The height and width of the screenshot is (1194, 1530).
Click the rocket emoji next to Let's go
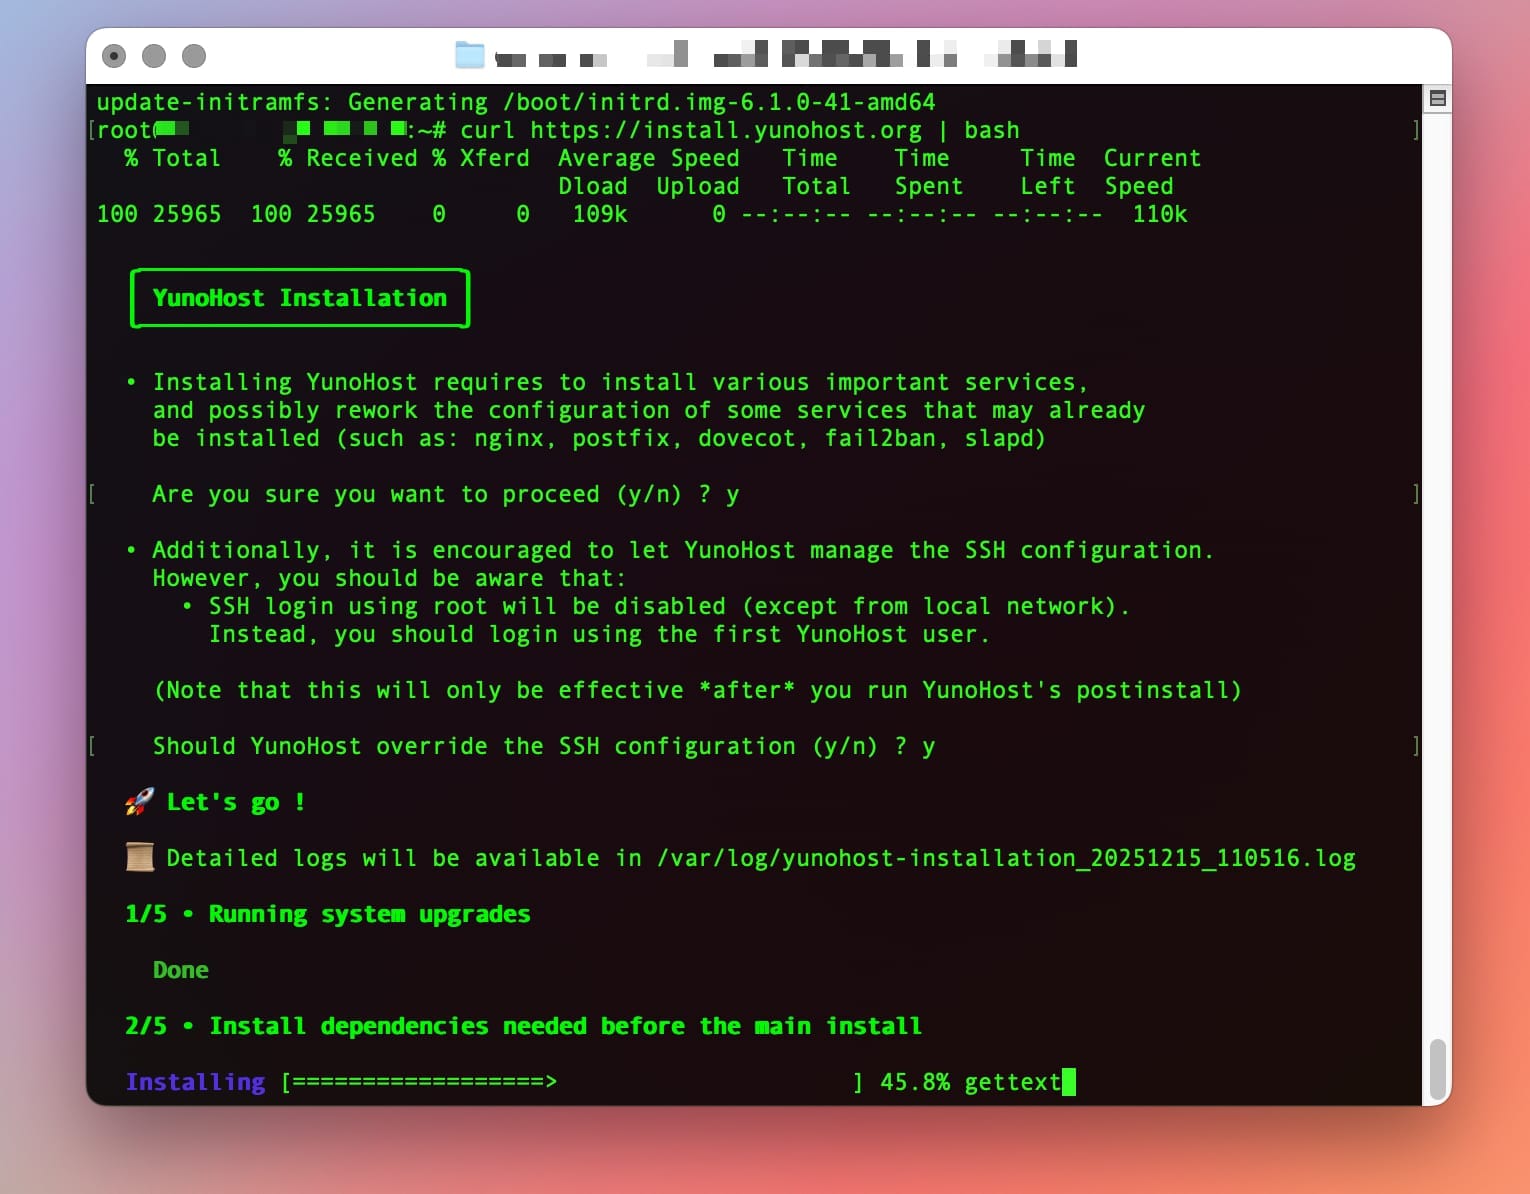[137, 800]
